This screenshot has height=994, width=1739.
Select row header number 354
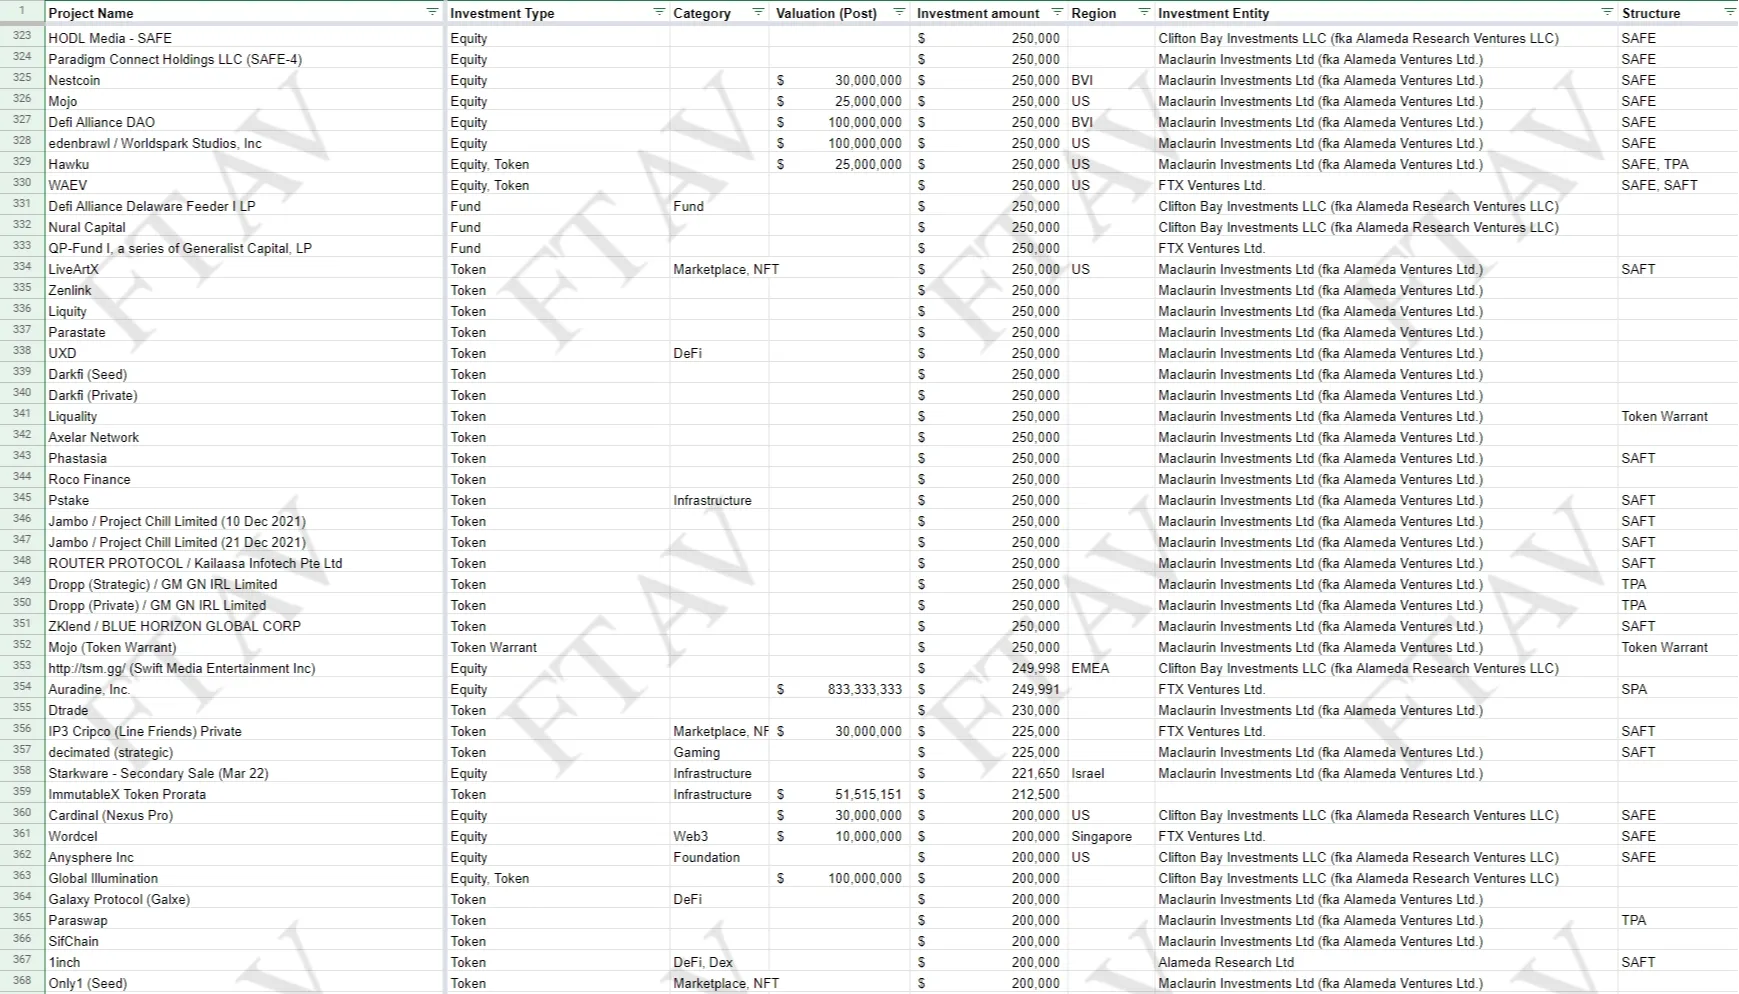pos(22,688)
